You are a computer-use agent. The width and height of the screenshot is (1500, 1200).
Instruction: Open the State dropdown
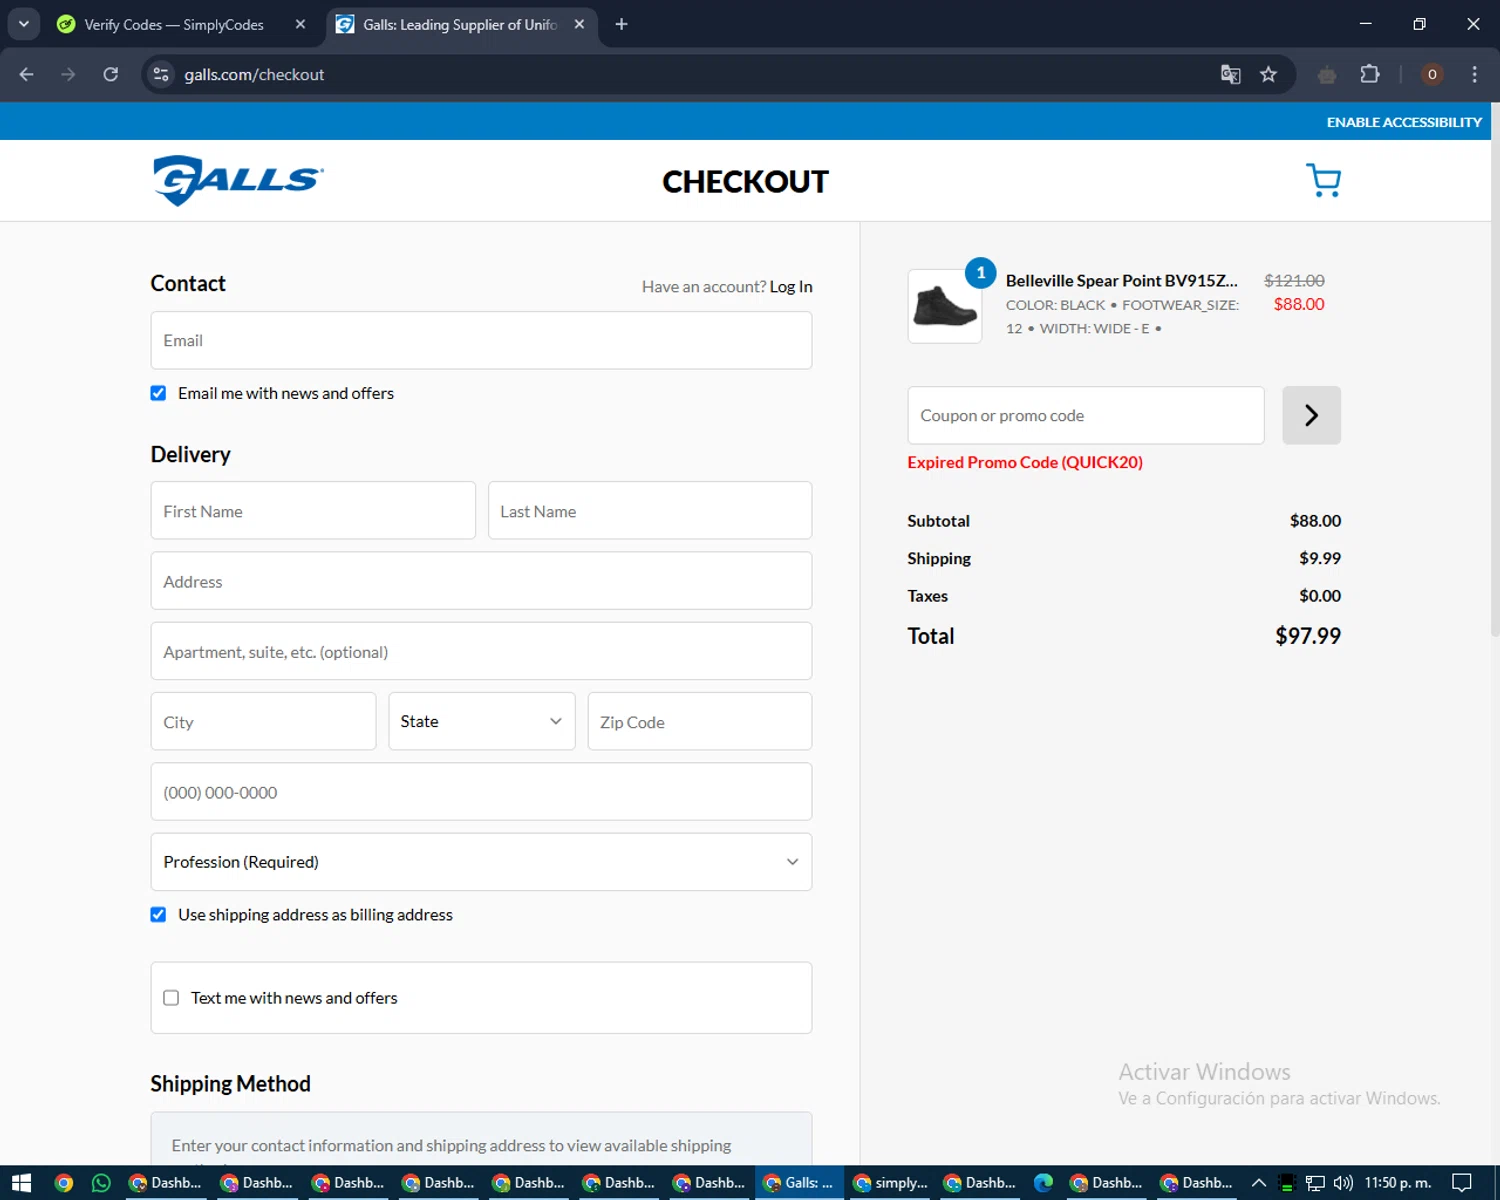[x=481, y=721]
